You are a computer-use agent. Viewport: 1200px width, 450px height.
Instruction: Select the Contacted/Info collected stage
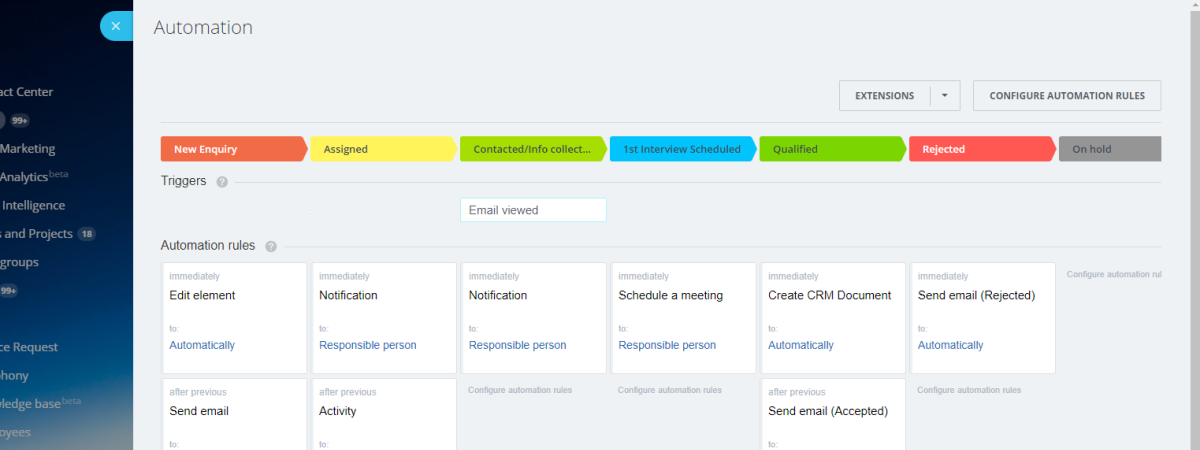(x=532, y=149)
